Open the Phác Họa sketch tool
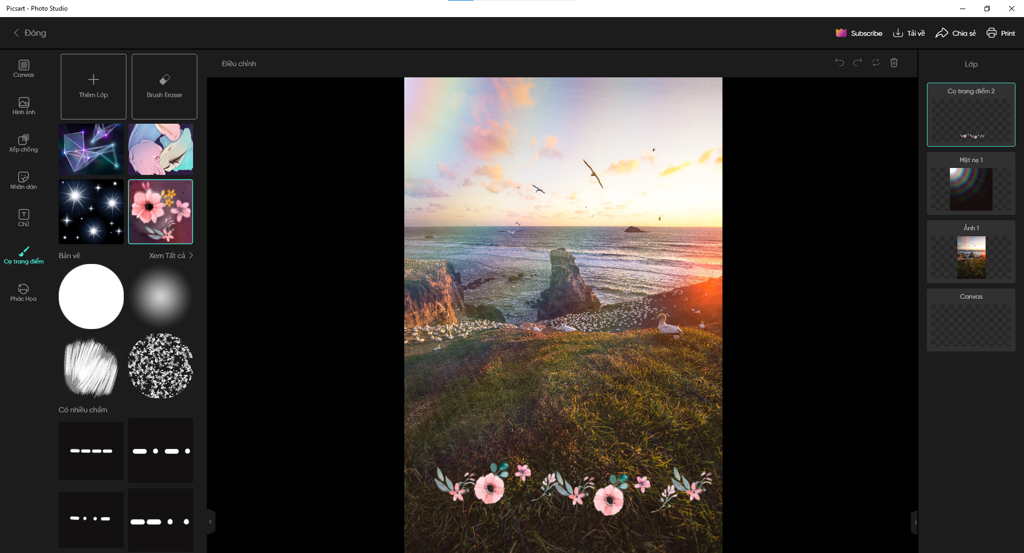The width and height of the screenshot is (1024, 553). pos(24,292)
